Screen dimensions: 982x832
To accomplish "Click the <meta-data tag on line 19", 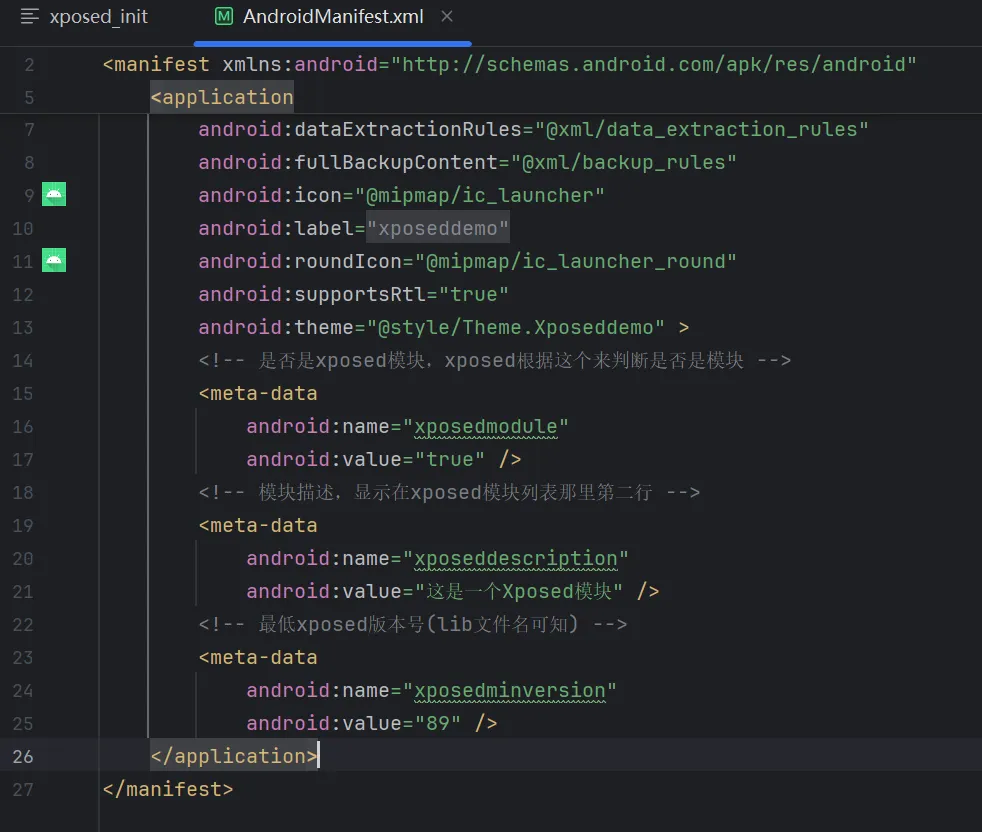I will (258, 526).
